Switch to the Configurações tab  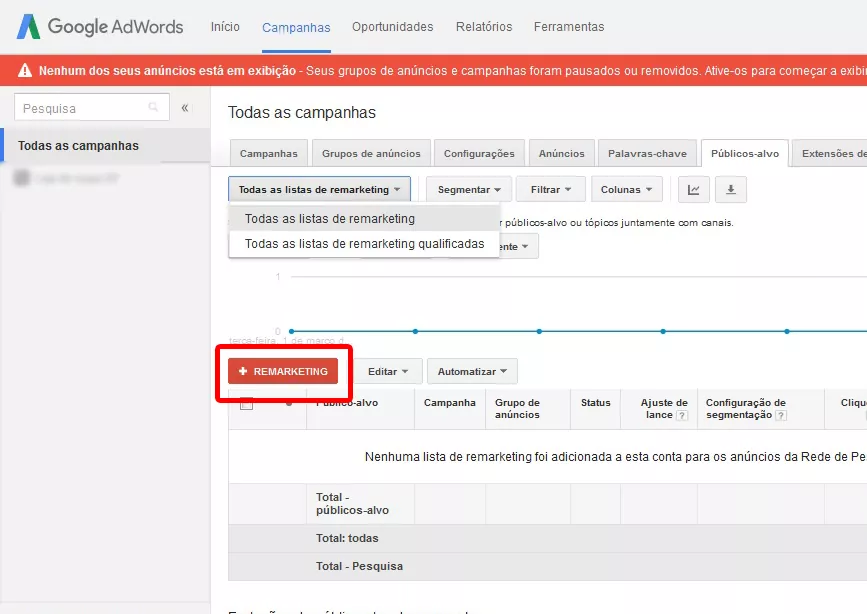[479, 153]
